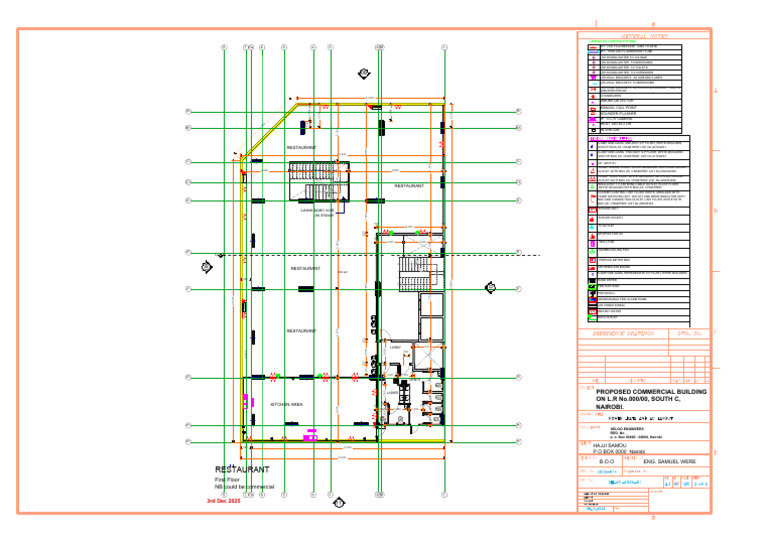Click the red 3rd Dec 2025 date
The image size is (768, 542).
coord(223,501)
